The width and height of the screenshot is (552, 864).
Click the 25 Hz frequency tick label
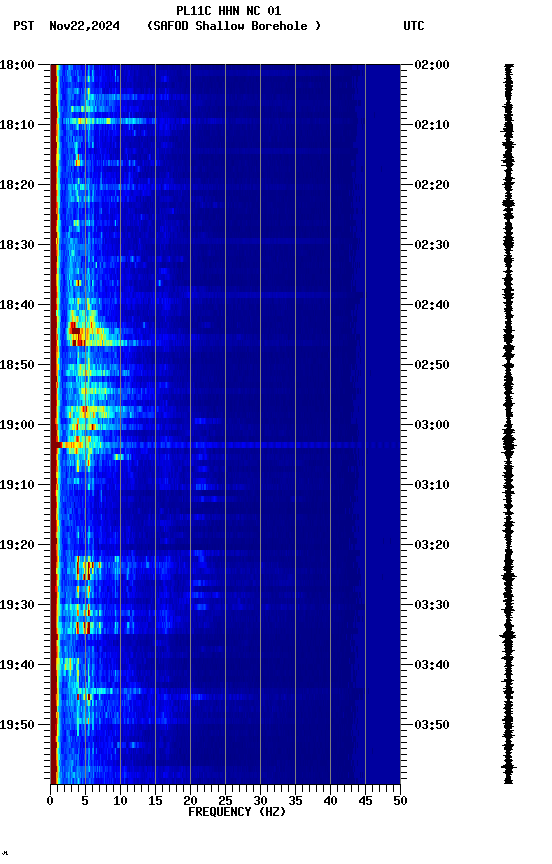pos(225,801)
